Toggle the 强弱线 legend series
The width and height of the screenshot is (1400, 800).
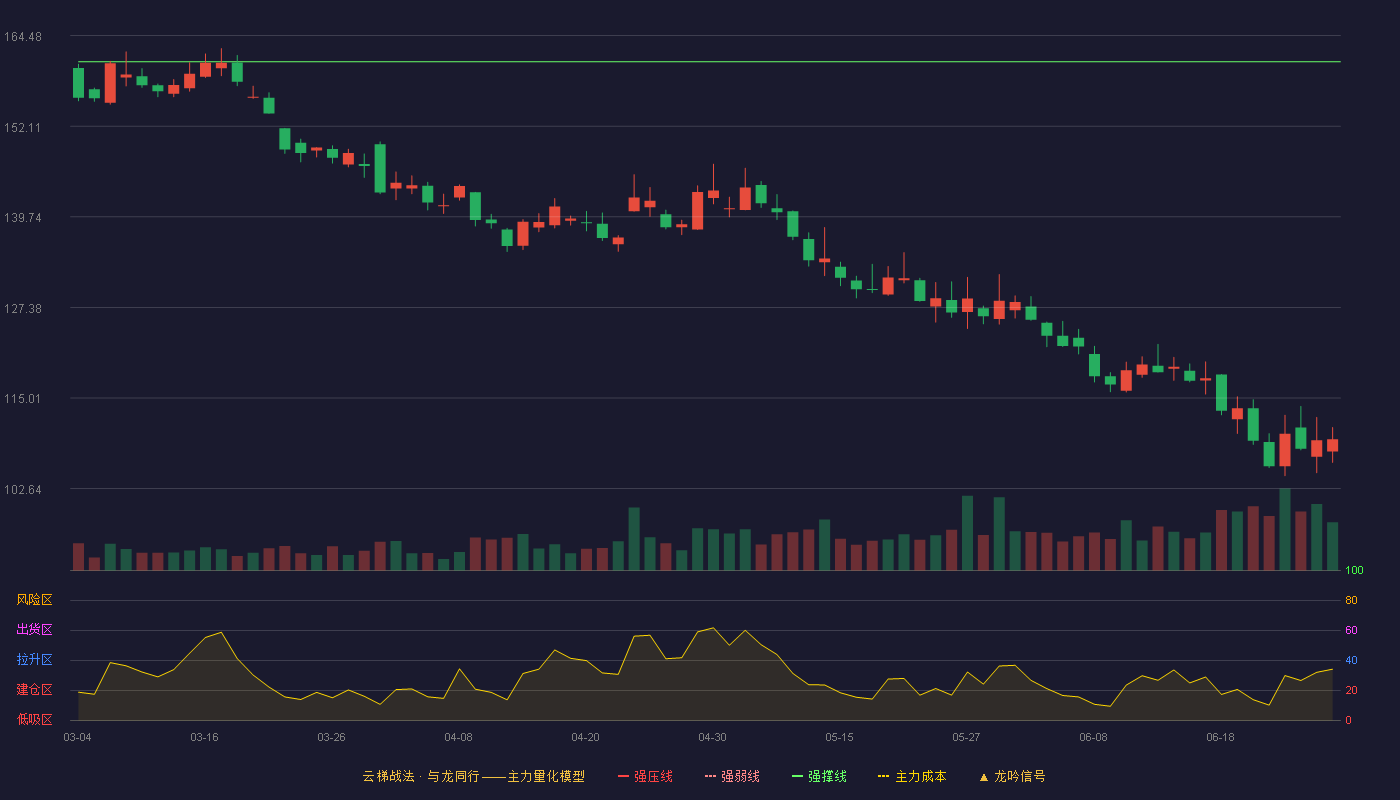click(x=732, y=776)
